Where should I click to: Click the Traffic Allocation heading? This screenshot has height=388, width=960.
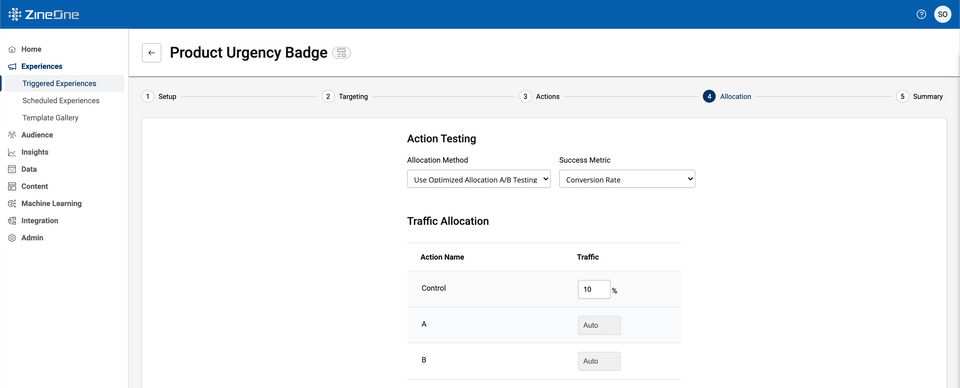pos(448,221)
